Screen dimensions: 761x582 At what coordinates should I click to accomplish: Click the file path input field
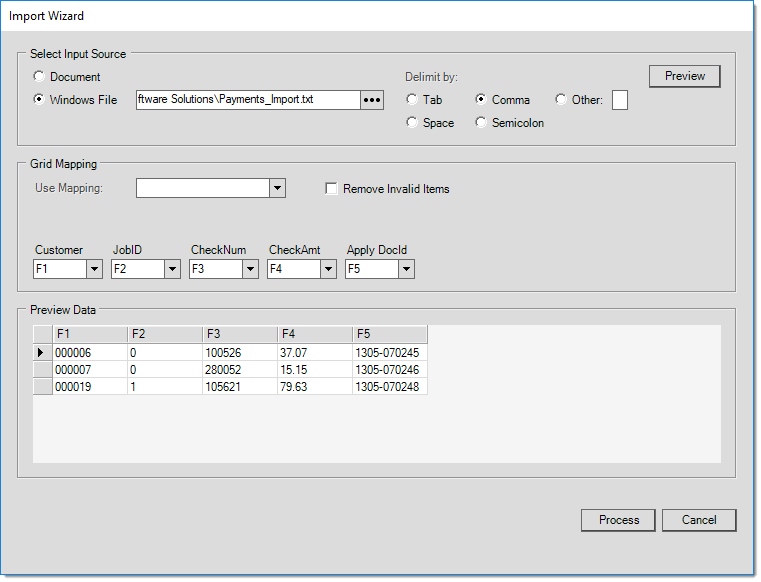coord(248,100)
